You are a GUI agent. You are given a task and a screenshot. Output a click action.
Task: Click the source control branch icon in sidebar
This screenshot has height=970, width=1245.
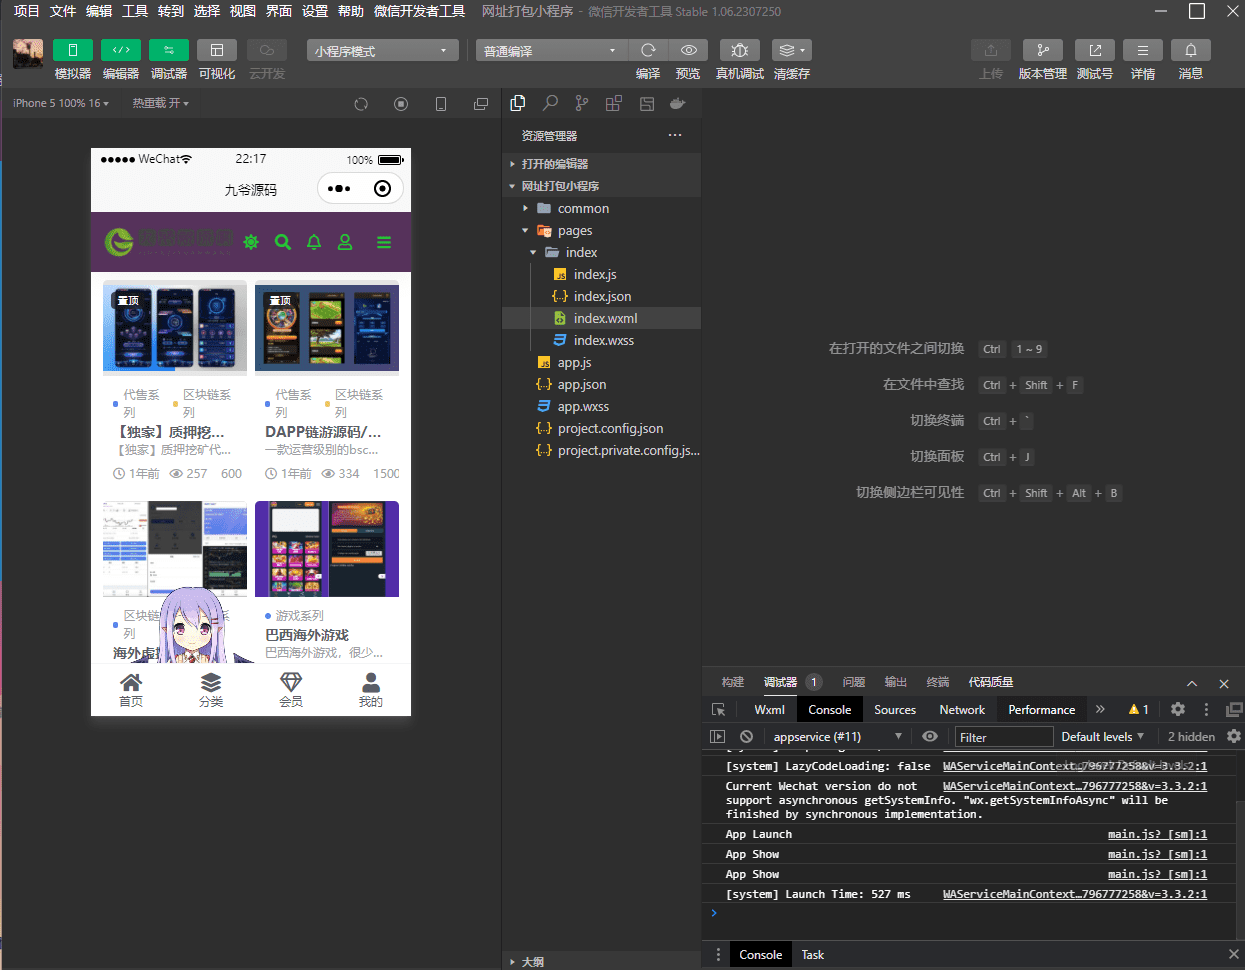pos(582,103)
